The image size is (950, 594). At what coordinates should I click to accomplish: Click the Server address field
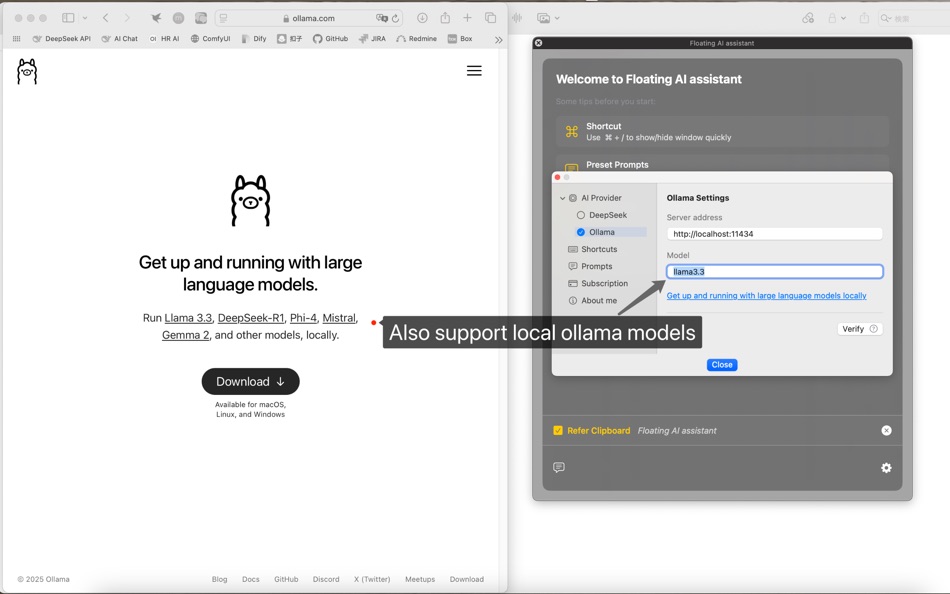(774, 234)
